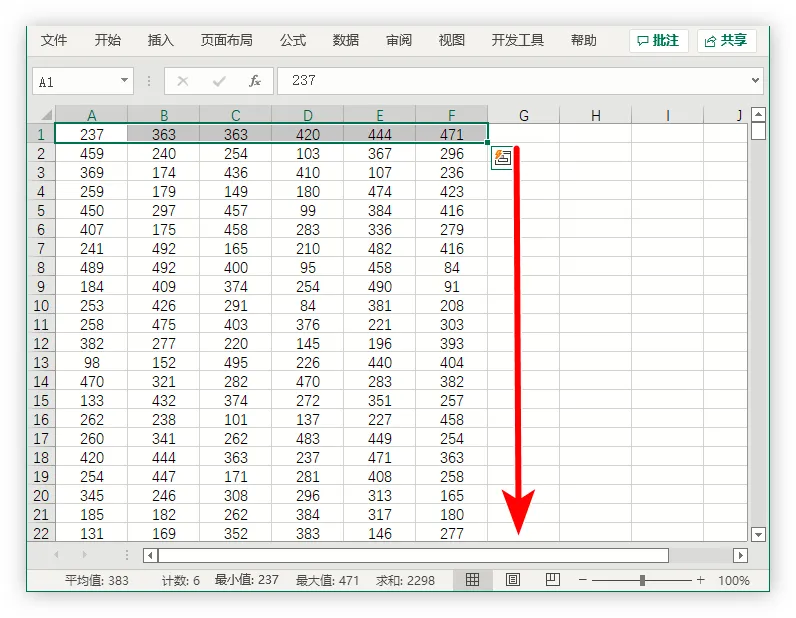This screenshot has height=618, width=796.
Task: Click the 最小值: 237 status entry
Action: coord(247,580)
